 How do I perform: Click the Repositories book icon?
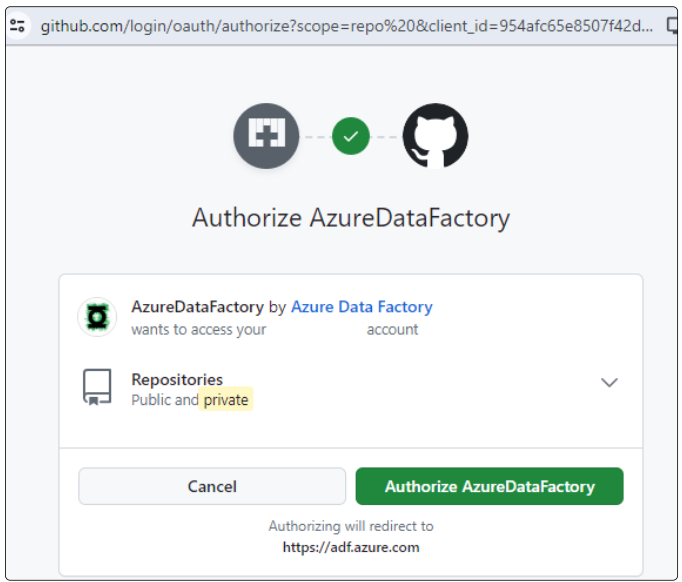(97, 387)
